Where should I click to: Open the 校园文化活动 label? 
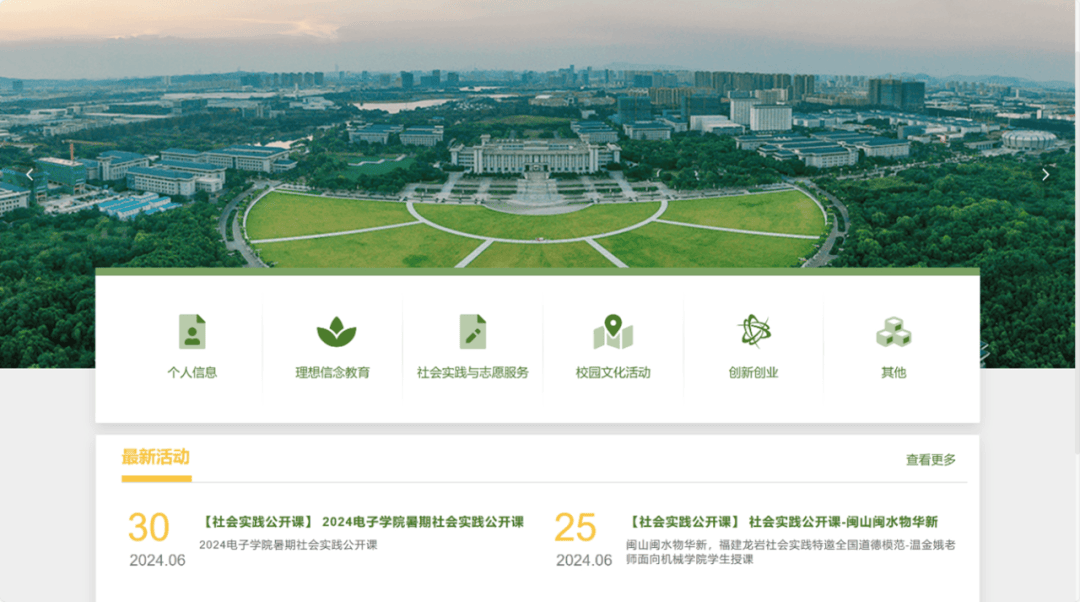pos(613,373)
